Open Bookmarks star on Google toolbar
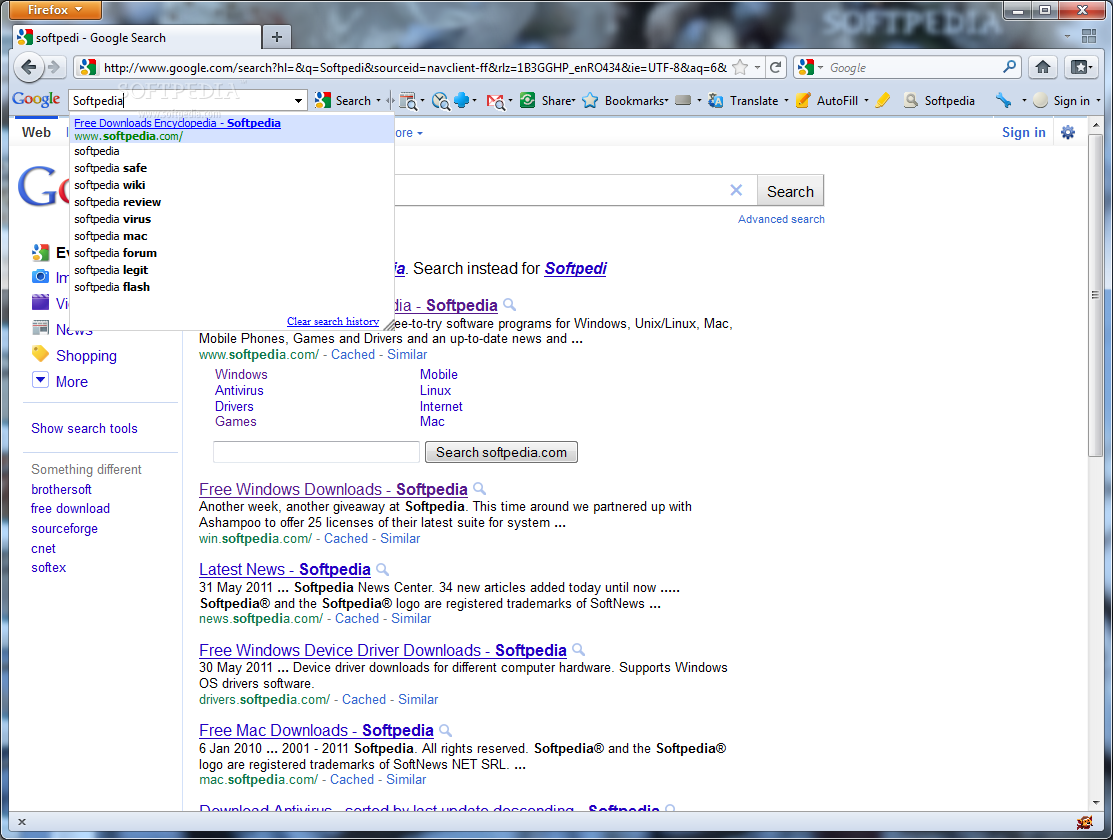Image resolution: width=1113 pixels, height=840 pixels. click(x=625, y=101)
